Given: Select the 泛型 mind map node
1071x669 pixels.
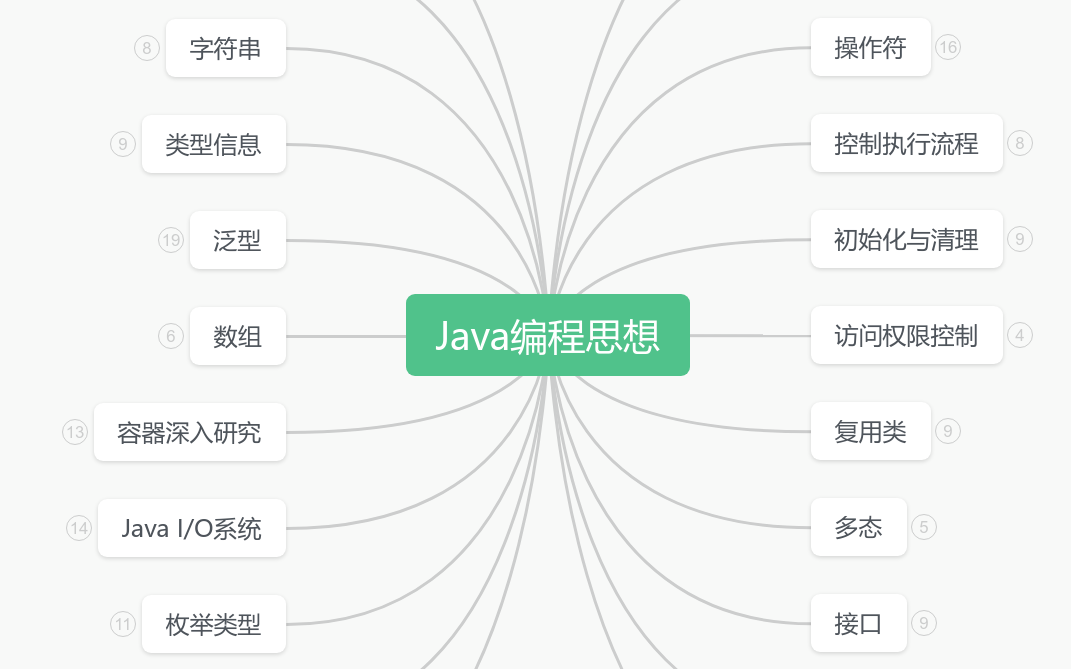Looking at the screenshot, I should pyautogui.click(x=238, y=240).
